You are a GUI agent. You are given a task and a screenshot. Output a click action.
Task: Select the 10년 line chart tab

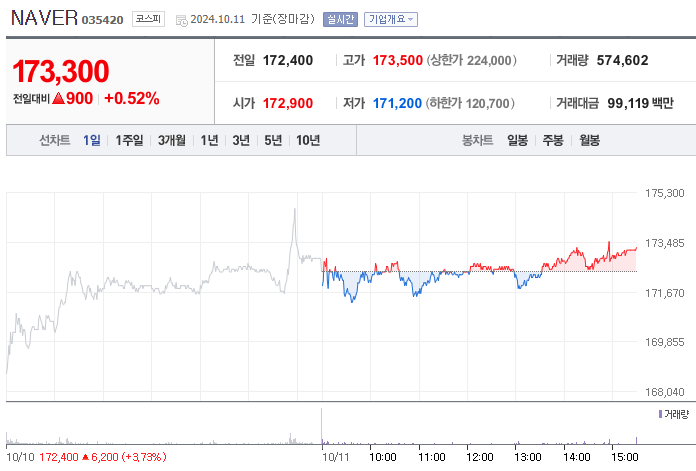pos(308,140)
